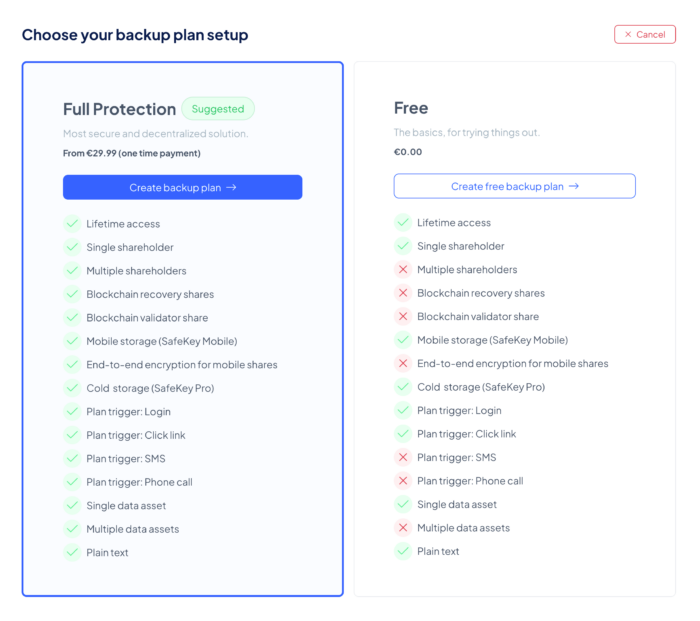
Task: Click red cross beside Free Multiple data assets
Action: pyautogui.click(x=403, y=528)
